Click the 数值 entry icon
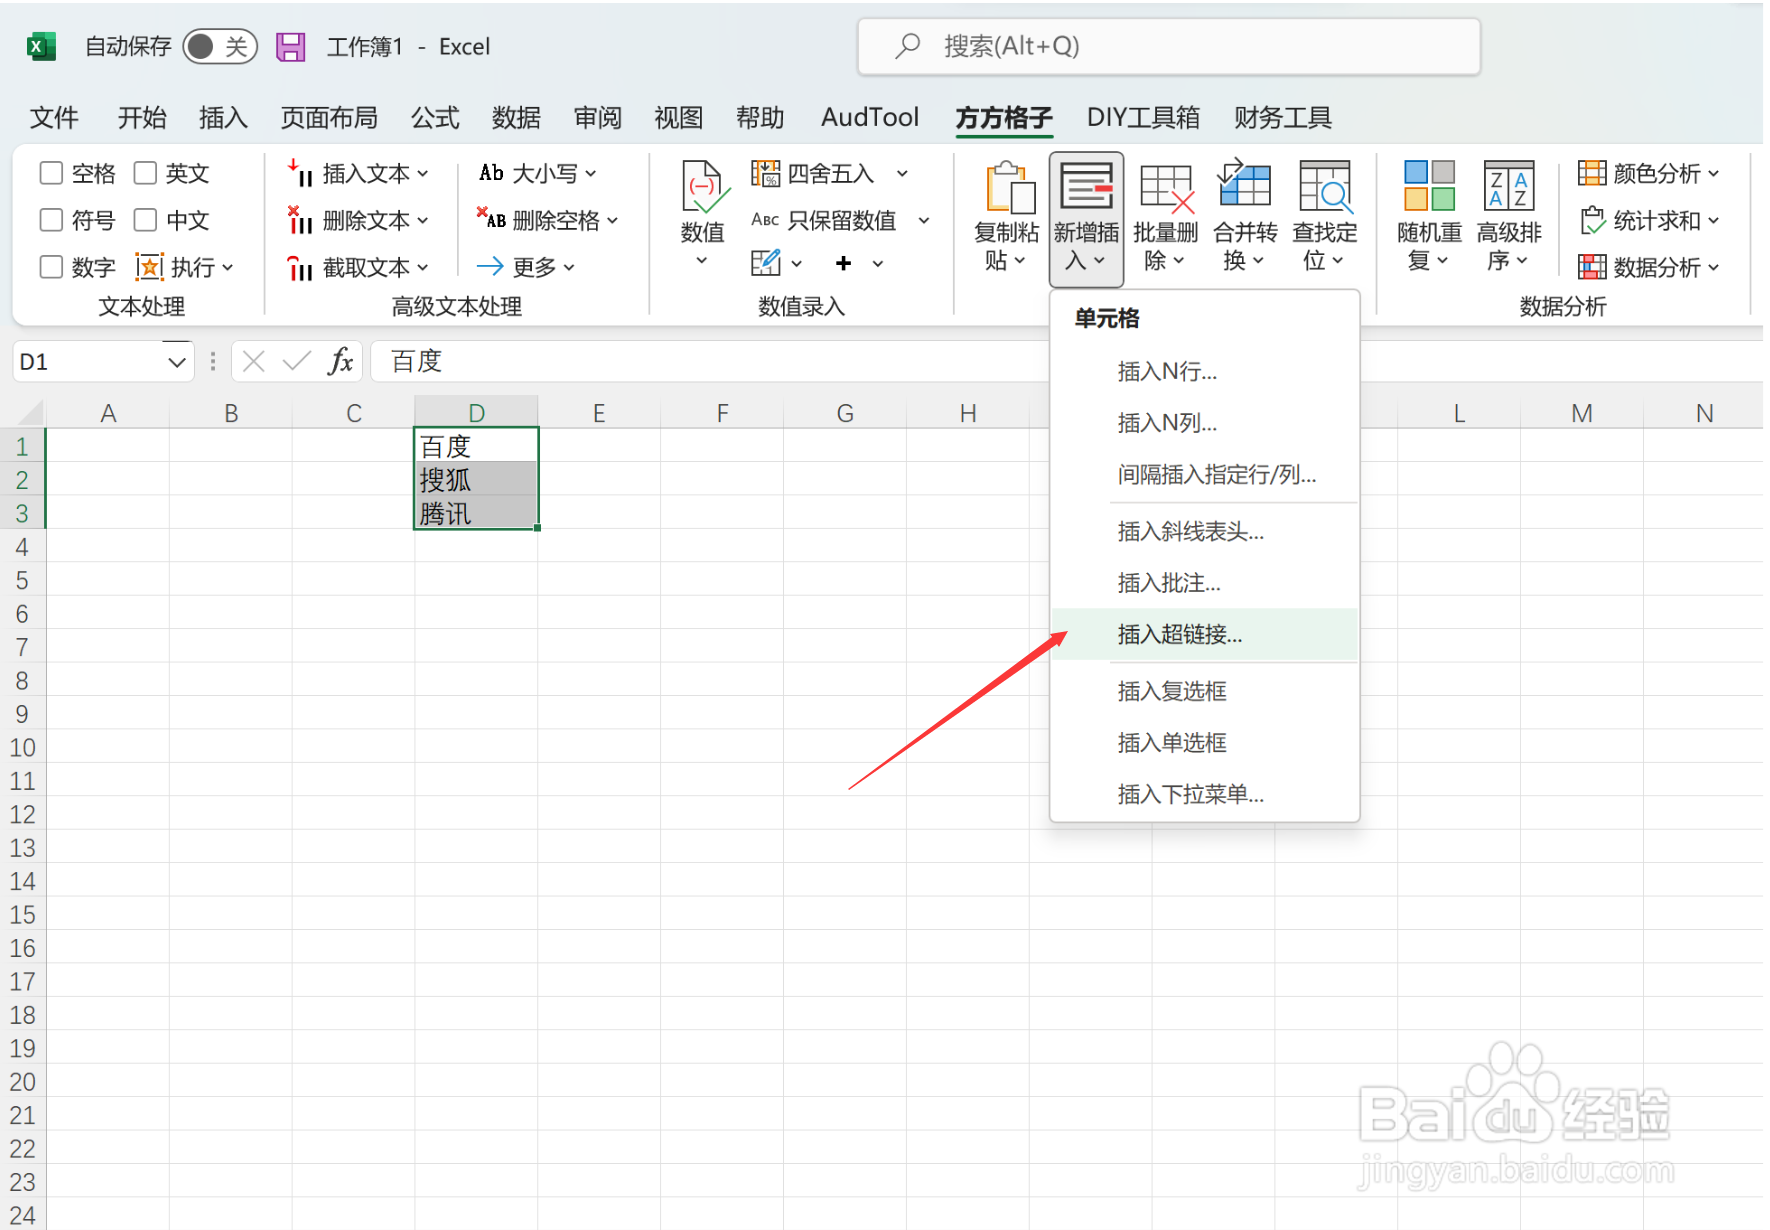This screenshot has width=1770, height=1230. click(703, 187)
